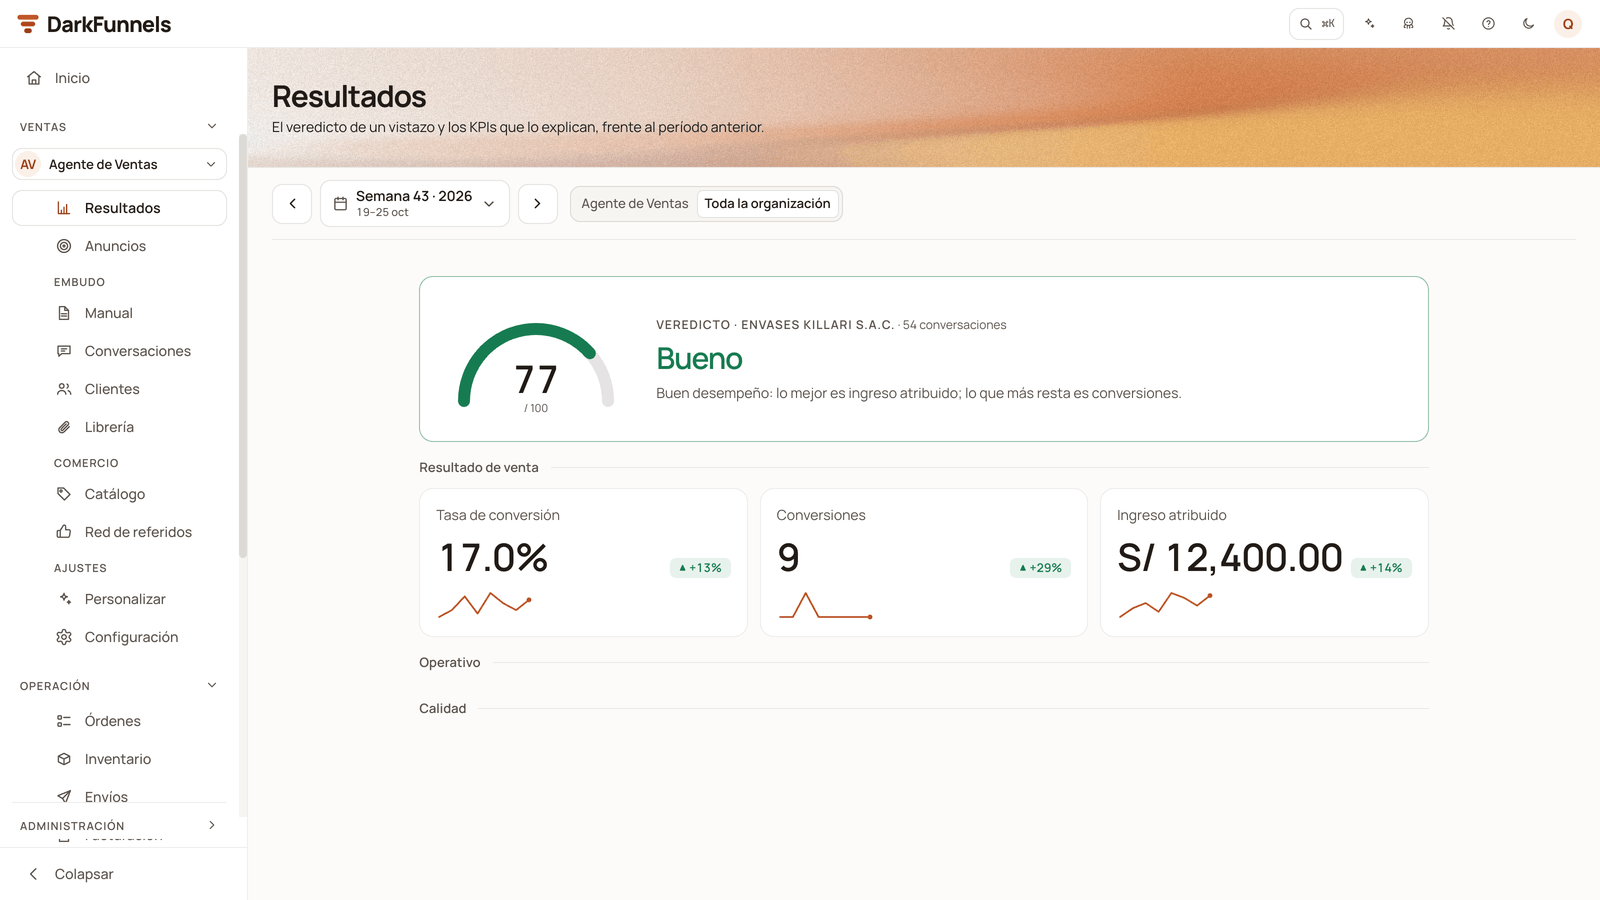1600x900 pixels.
Task: Go to previous week arrow
Action: coord(292,204)
